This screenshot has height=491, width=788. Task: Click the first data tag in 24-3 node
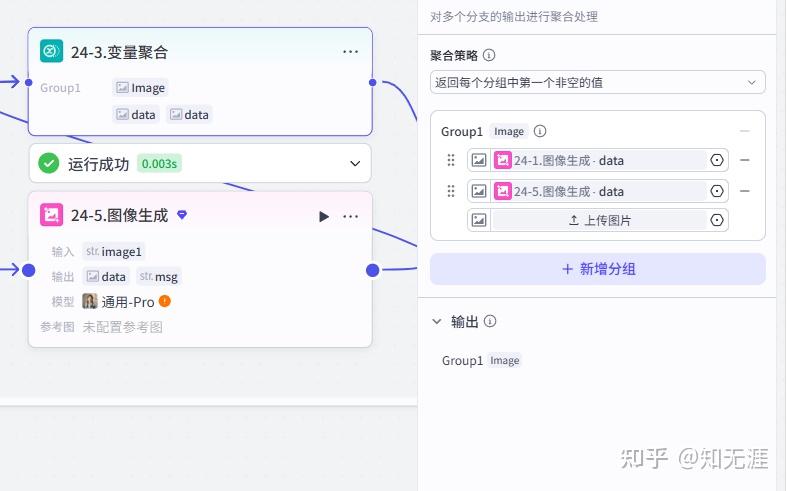tap(136, 115)
